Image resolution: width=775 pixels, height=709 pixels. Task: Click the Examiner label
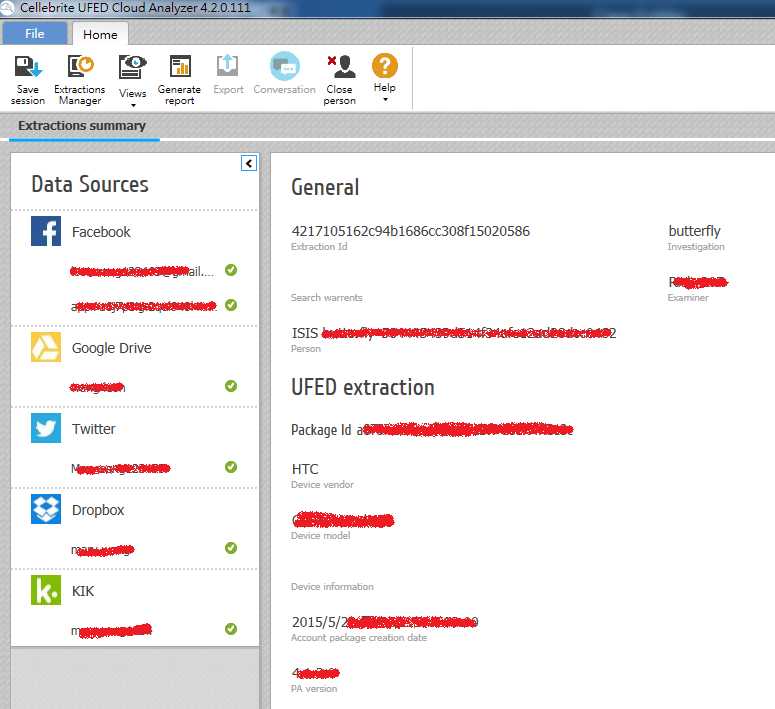pyautogui.click(x=688, y=298)
